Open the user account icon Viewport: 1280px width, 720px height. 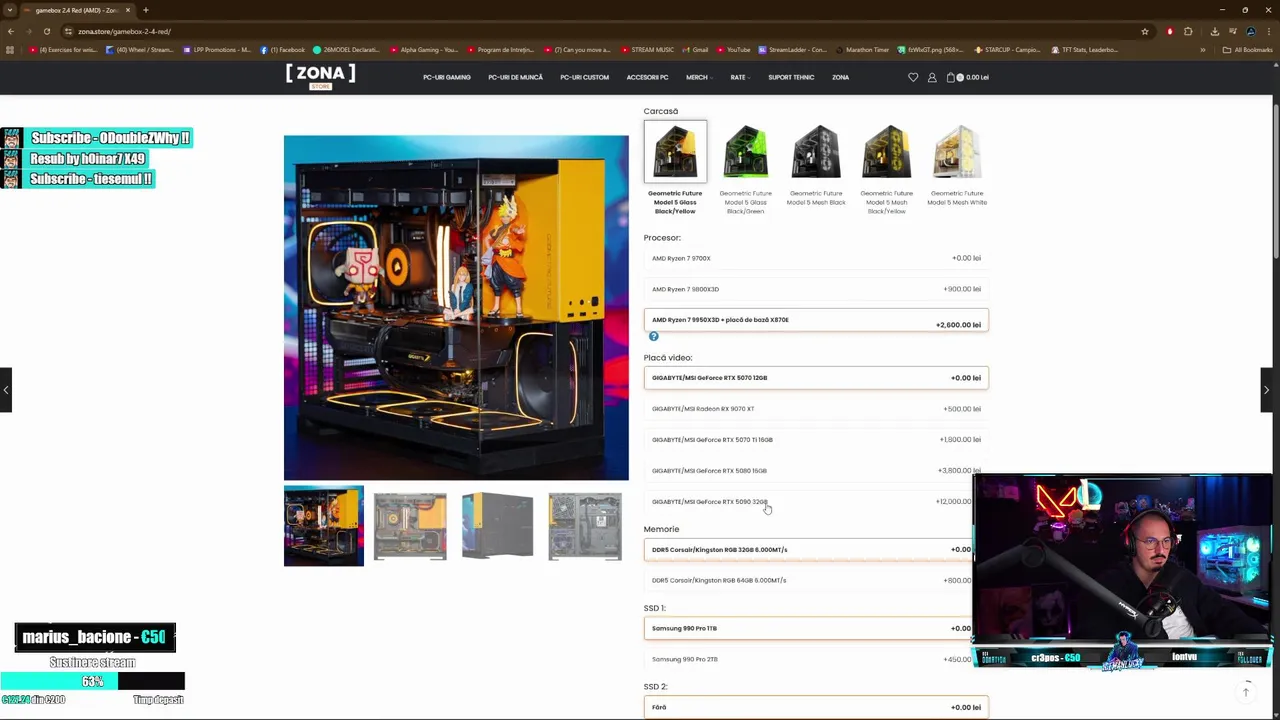(x=932, y=77)
